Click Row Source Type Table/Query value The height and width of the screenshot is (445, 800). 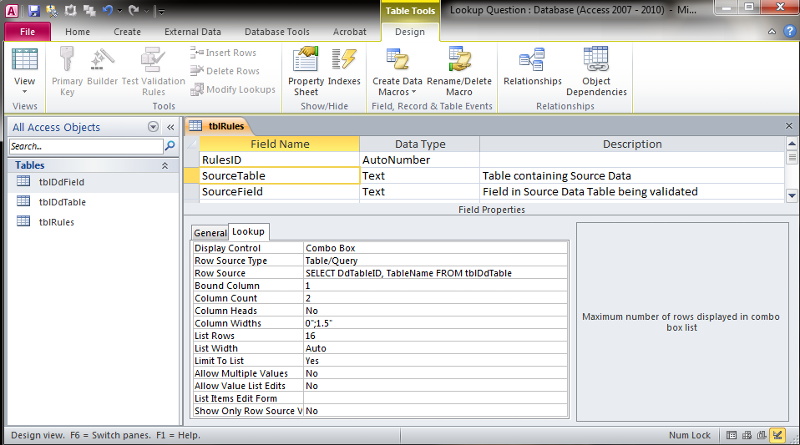[435, 261]
